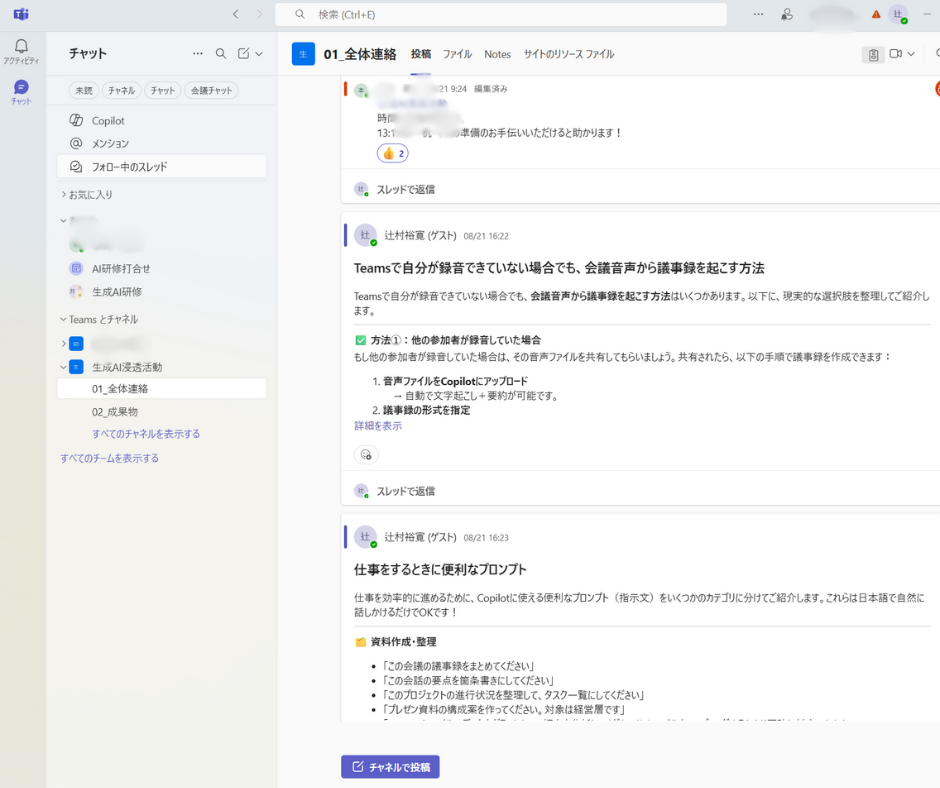
Task: Open the AI研修打合せ chat
Action: (162, 269)
